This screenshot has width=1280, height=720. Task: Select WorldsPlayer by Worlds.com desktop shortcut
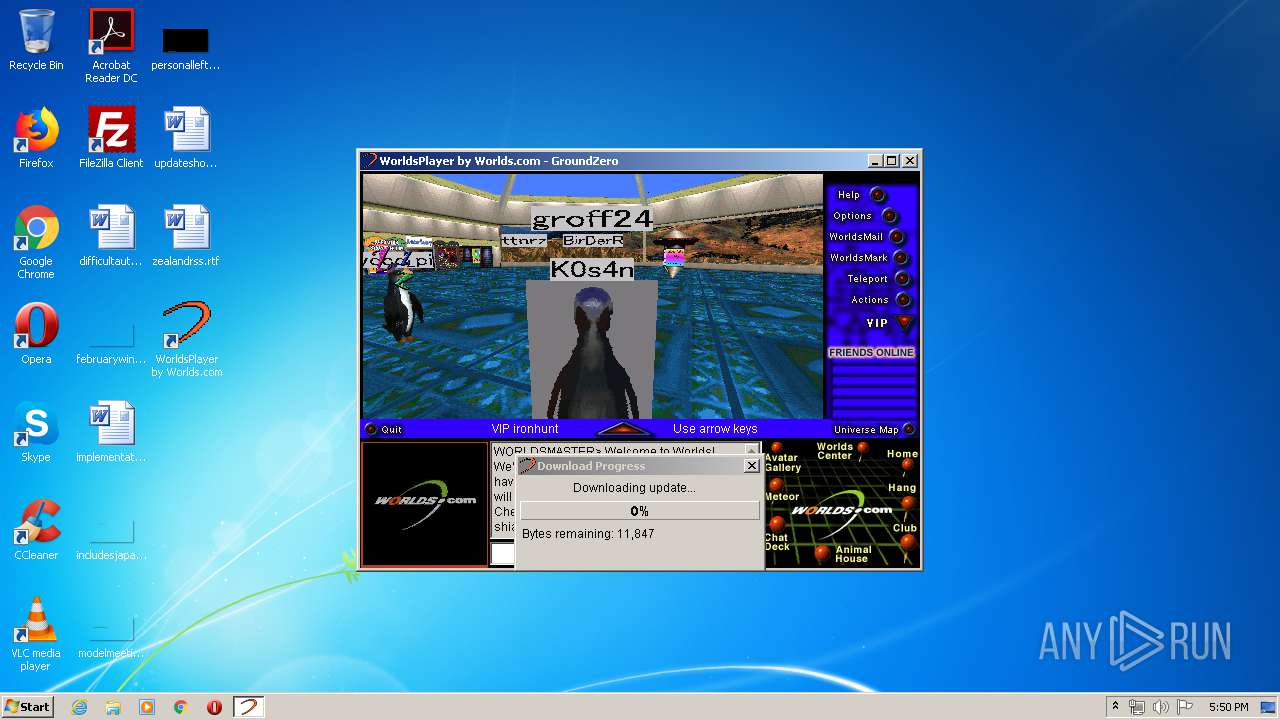coord(187,340)
